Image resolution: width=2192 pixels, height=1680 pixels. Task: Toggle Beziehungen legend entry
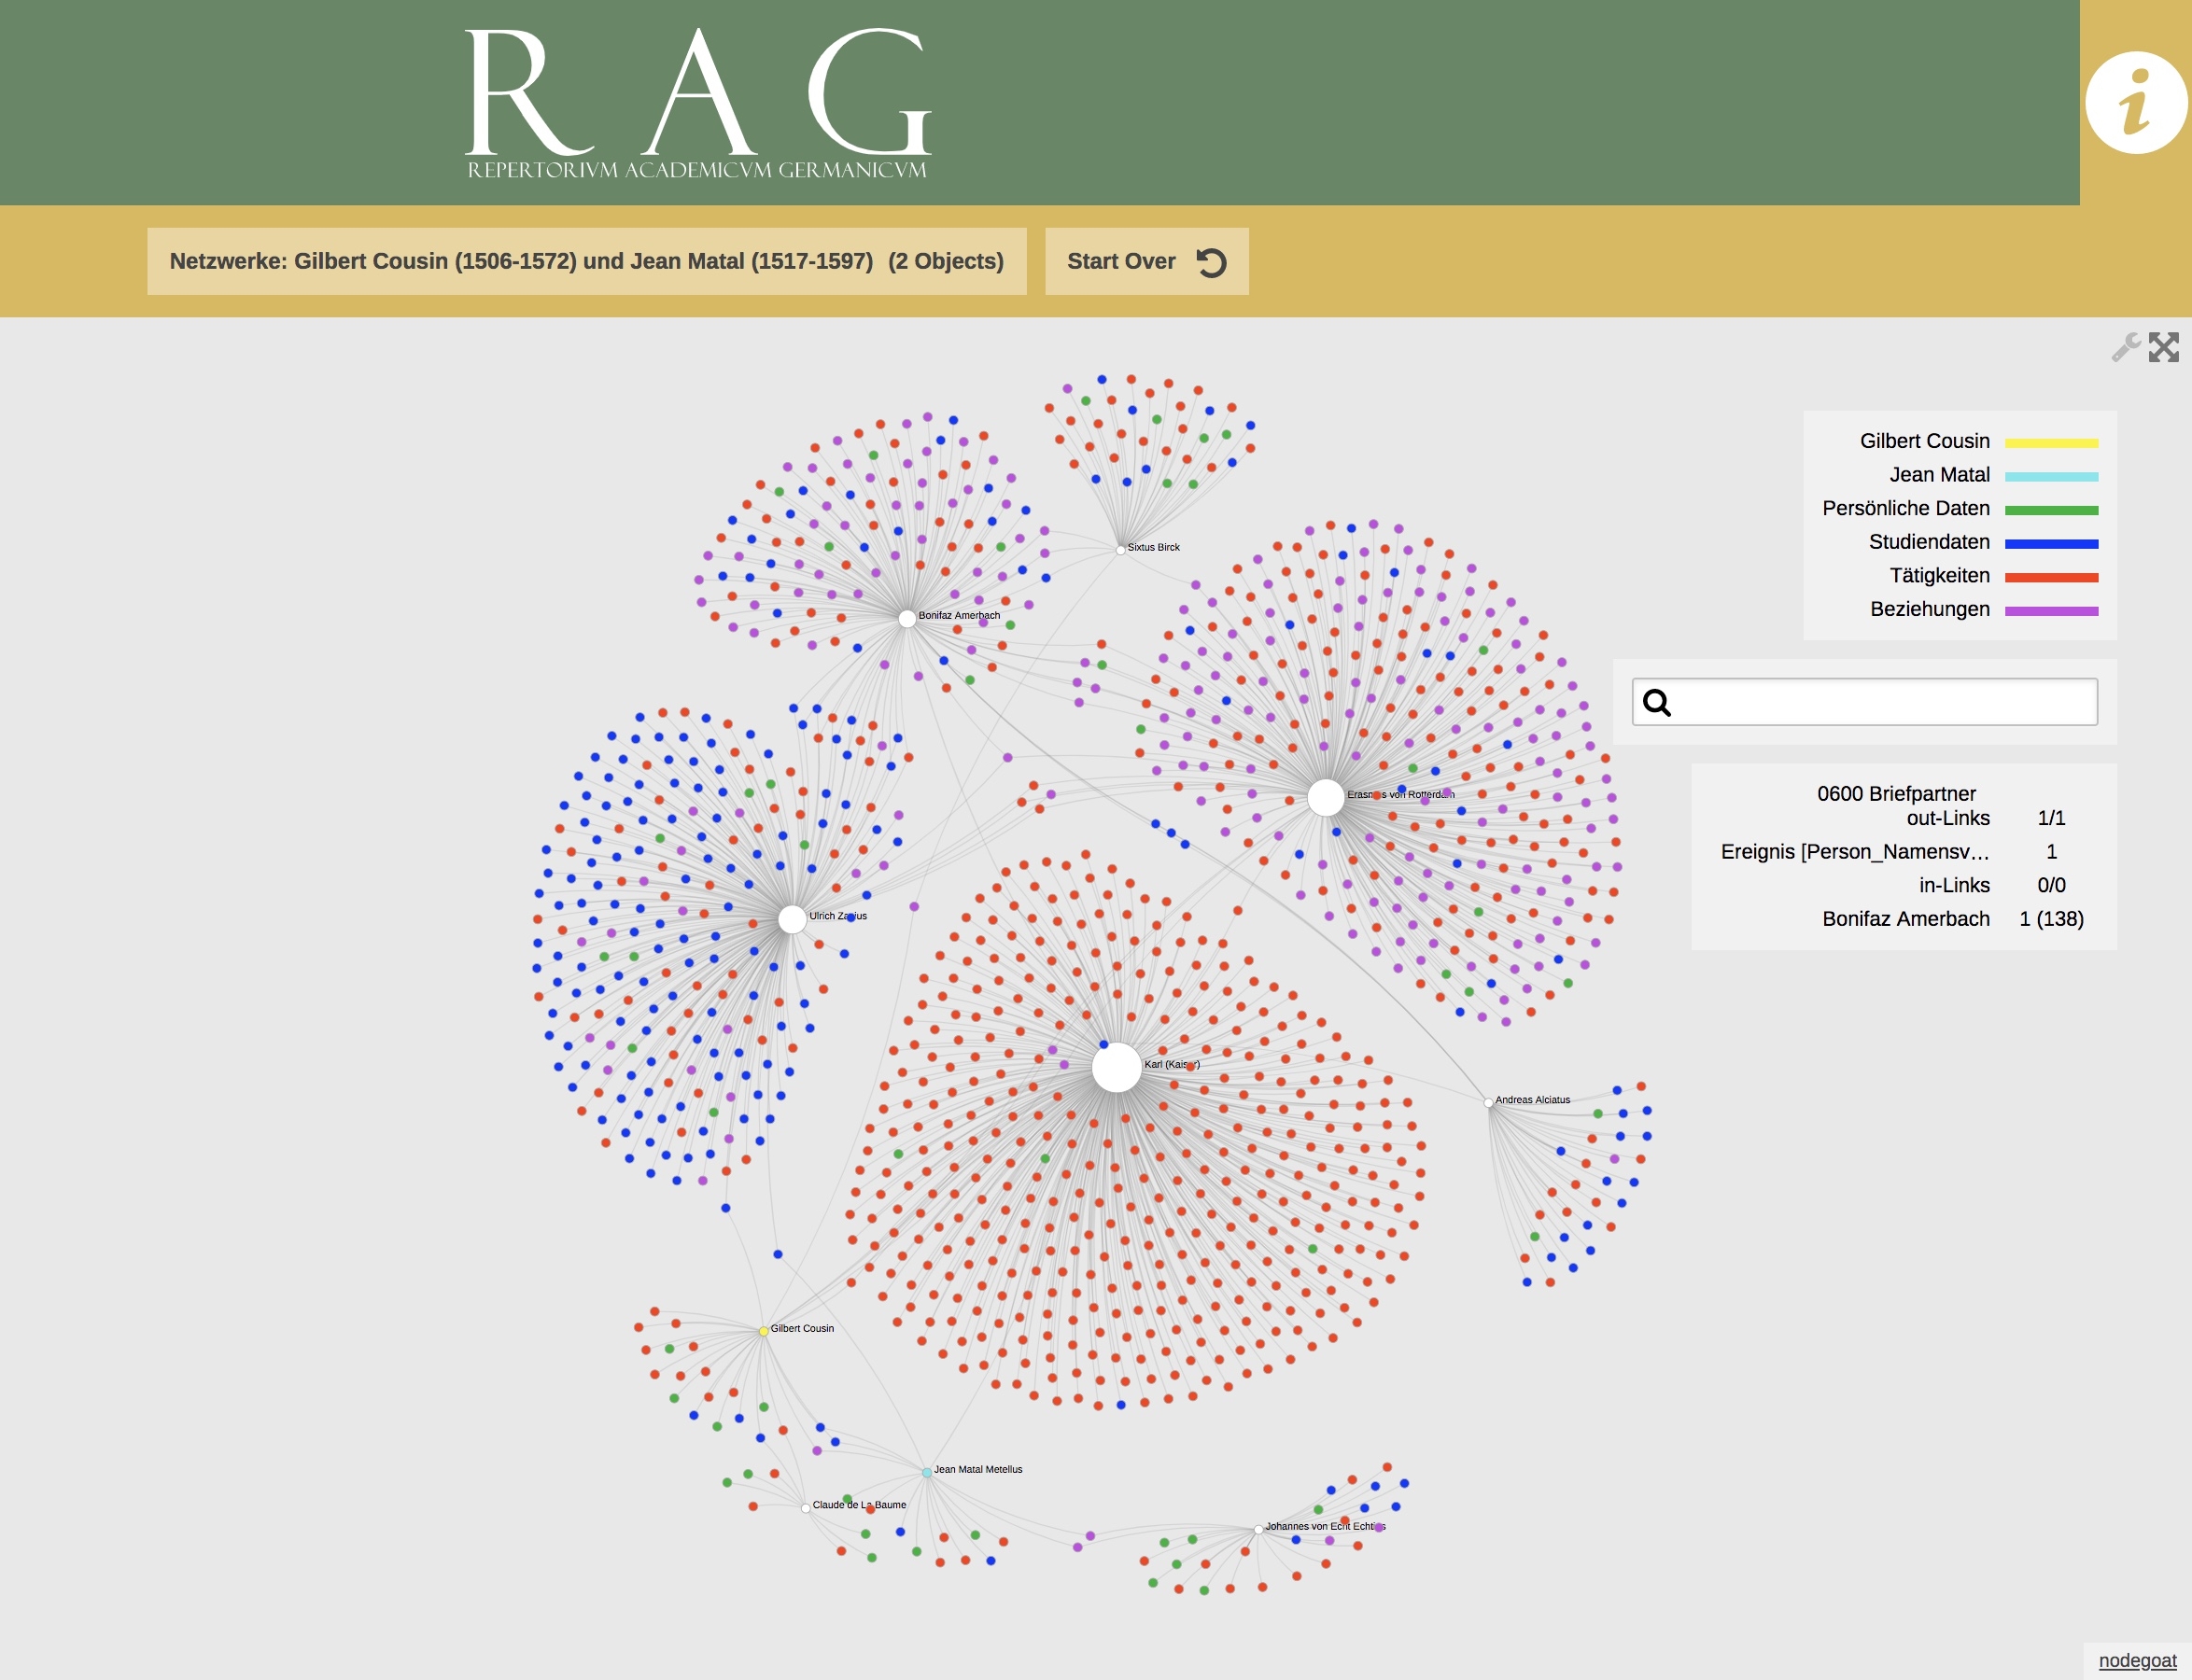(1929, 609)
